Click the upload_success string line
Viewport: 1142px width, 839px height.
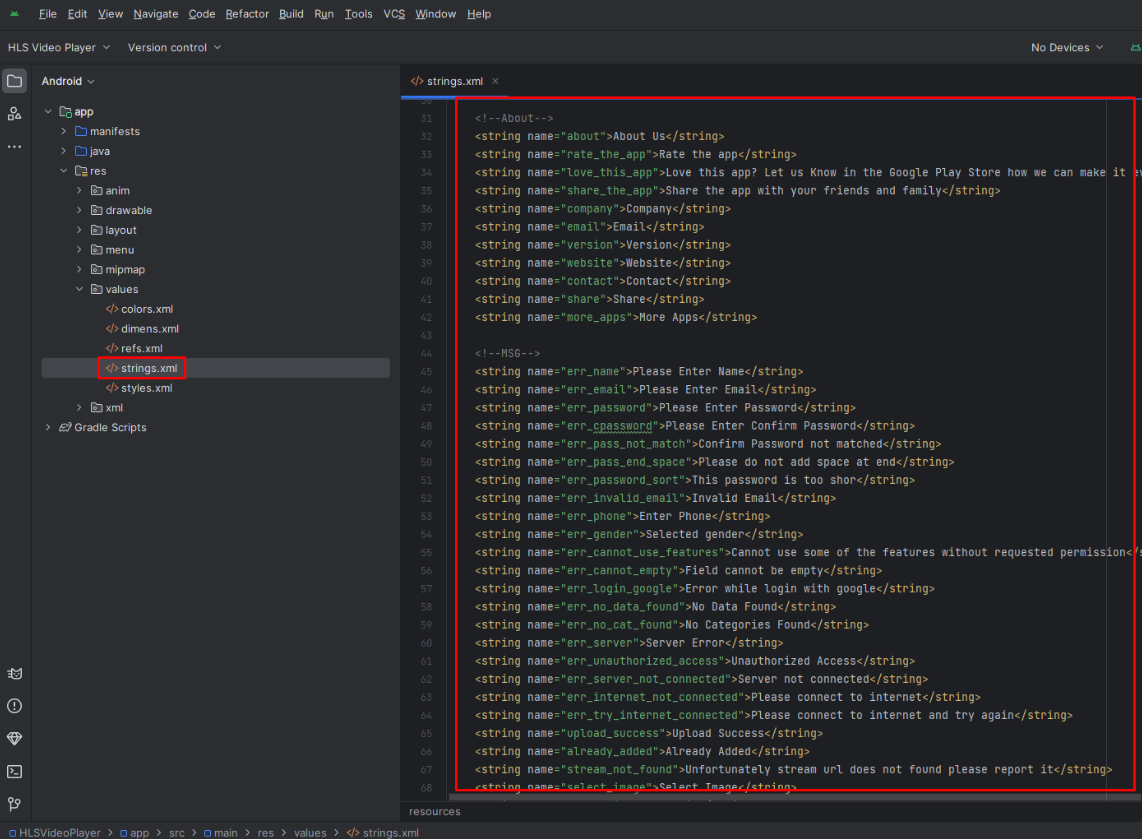point(649,733)
